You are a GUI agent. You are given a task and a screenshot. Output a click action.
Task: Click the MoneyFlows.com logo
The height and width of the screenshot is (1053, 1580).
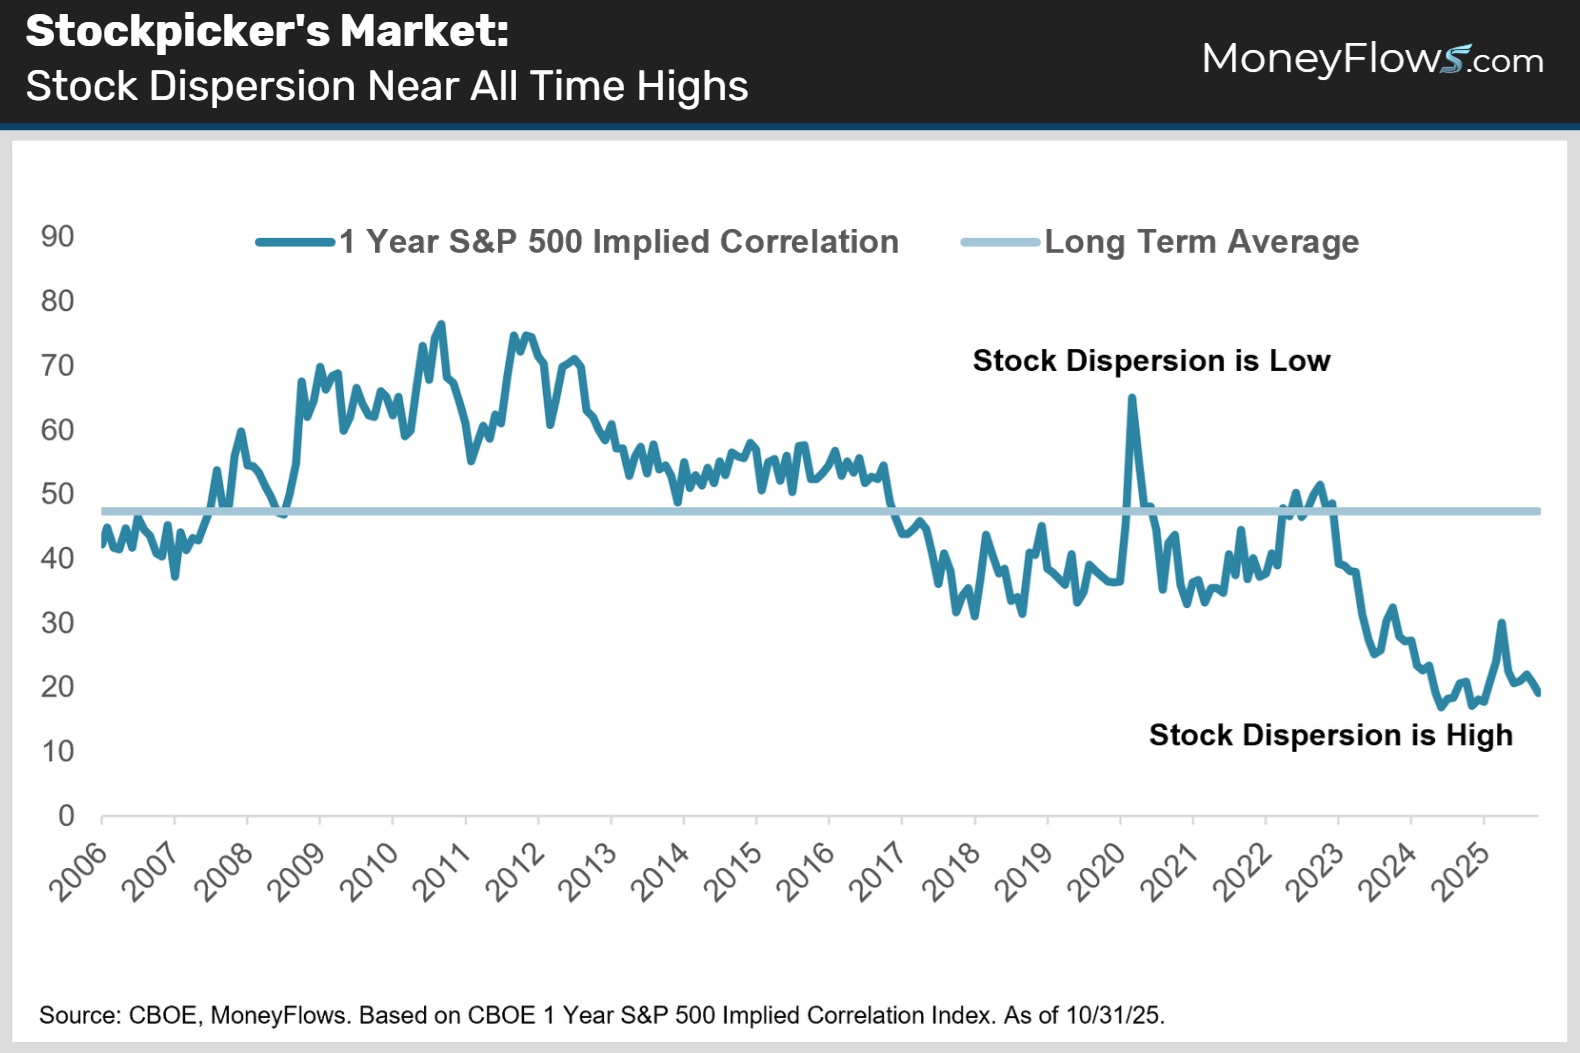[1372, 59]
